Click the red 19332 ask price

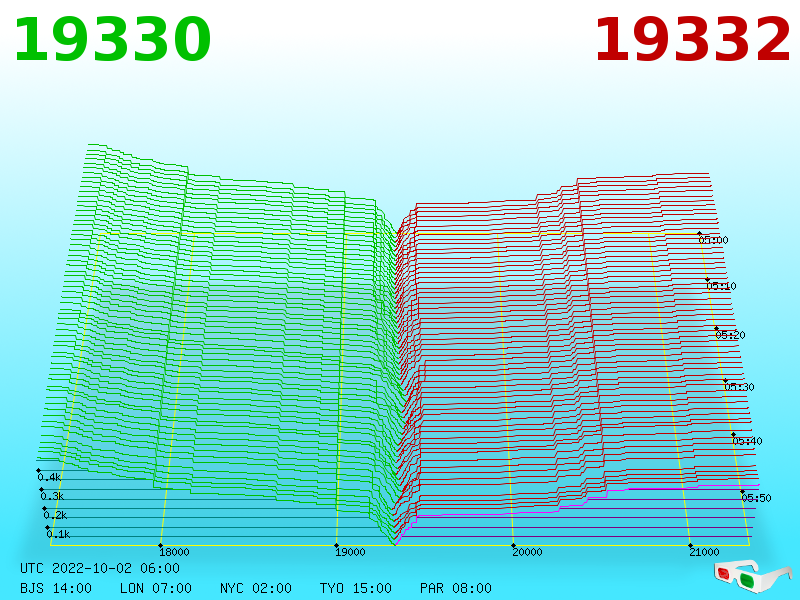(692, 40)
